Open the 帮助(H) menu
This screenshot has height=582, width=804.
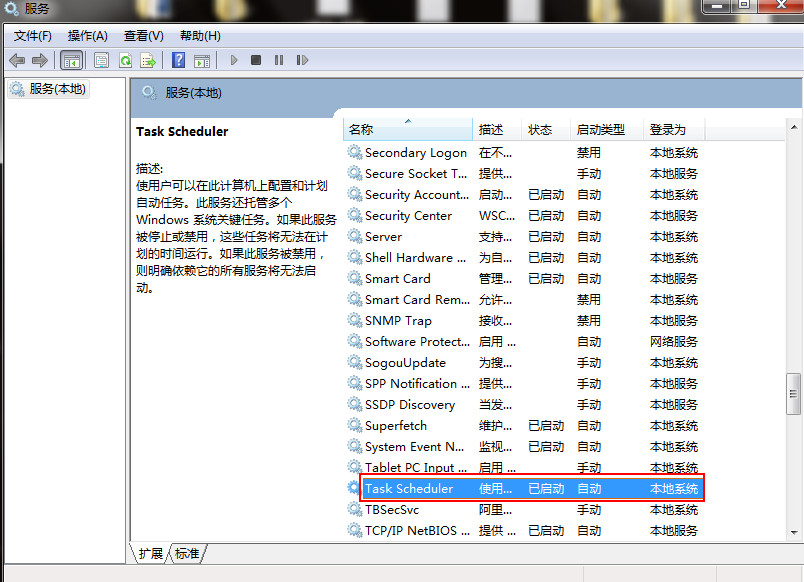200,36
